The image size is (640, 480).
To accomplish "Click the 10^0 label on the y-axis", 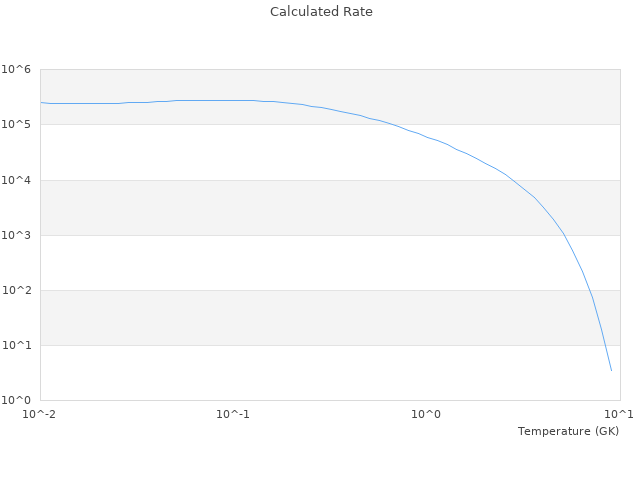I will pos(17,400).
